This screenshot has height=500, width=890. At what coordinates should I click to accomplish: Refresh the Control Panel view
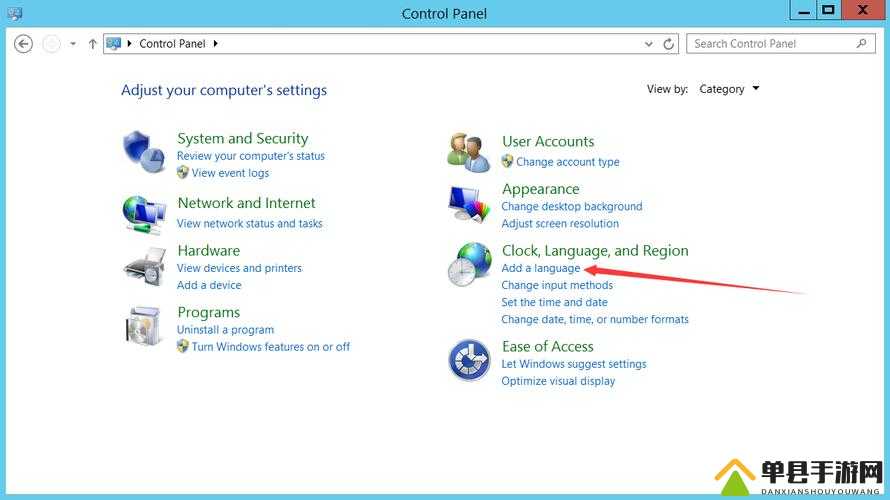tap(669, 44)
